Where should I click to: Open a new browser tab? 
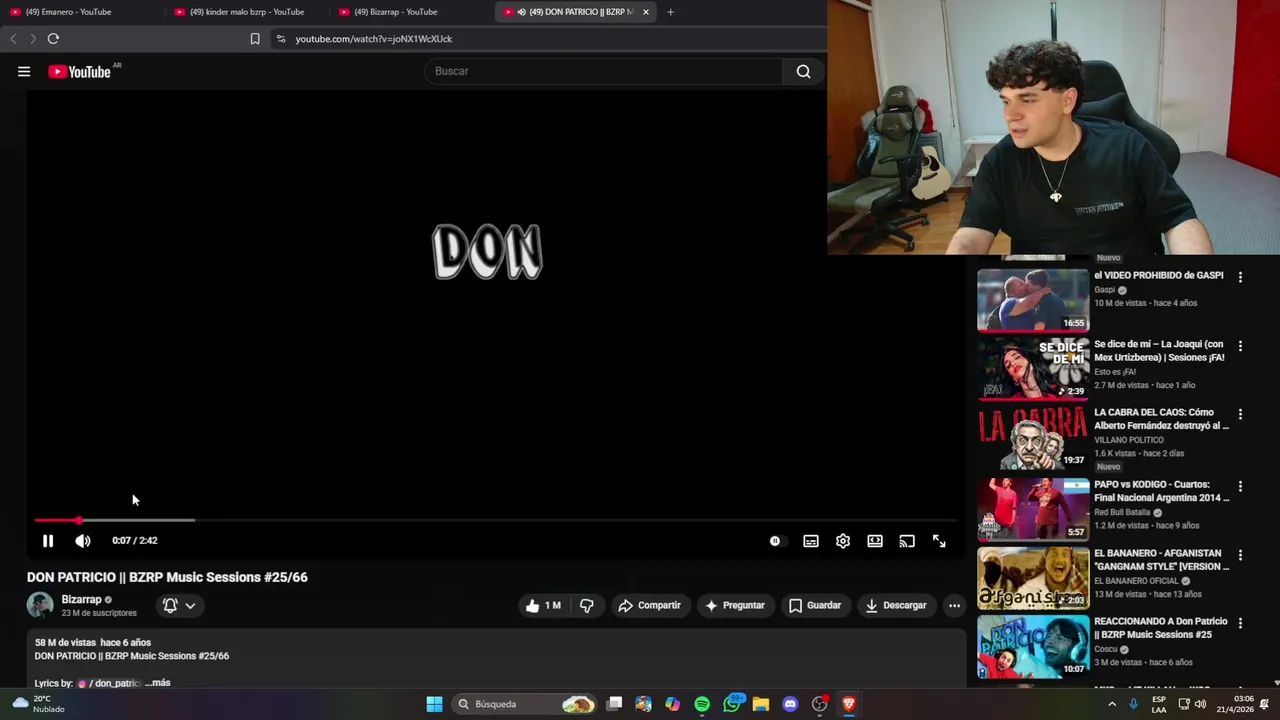[x=670, y=12]
